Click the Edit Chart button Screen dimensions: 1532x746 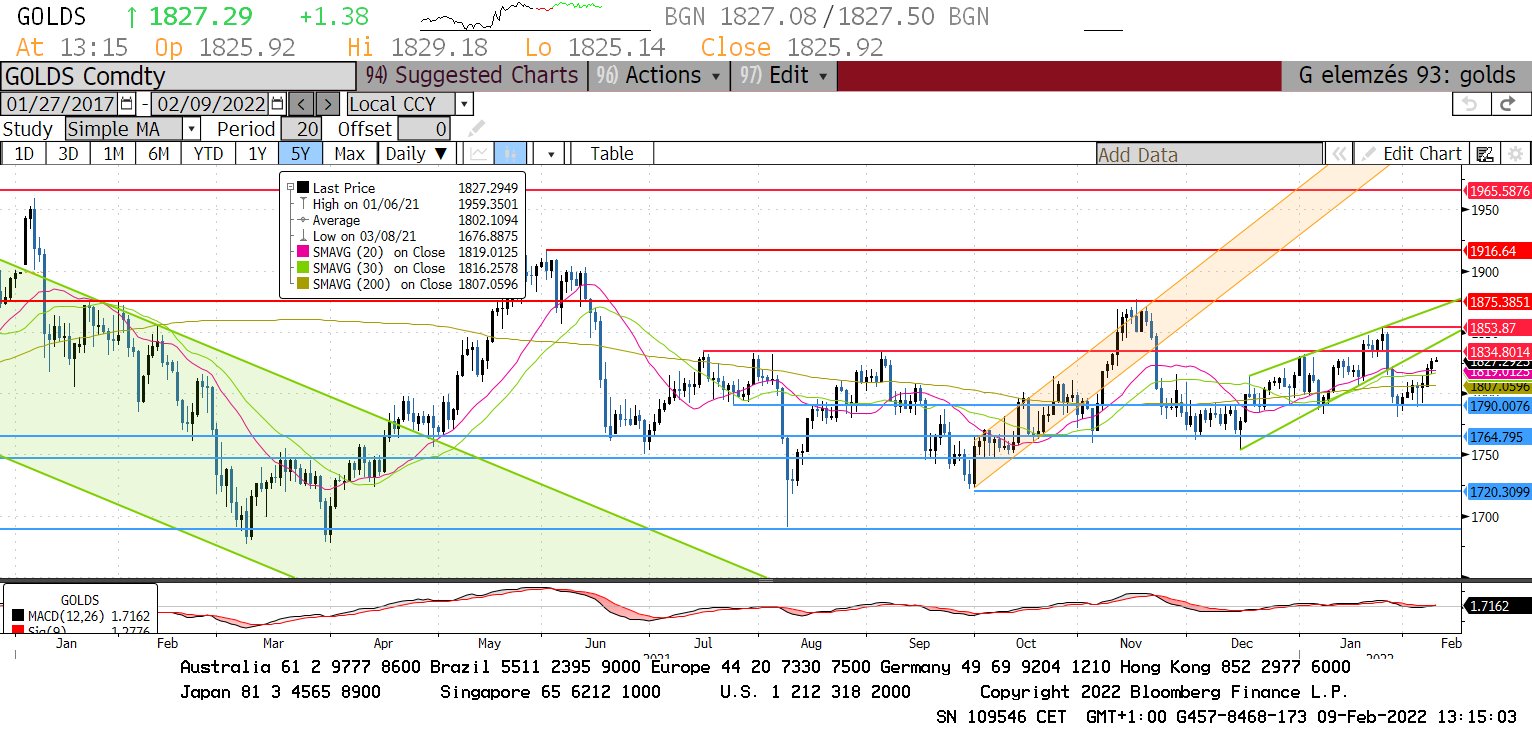pos(1411,154)
